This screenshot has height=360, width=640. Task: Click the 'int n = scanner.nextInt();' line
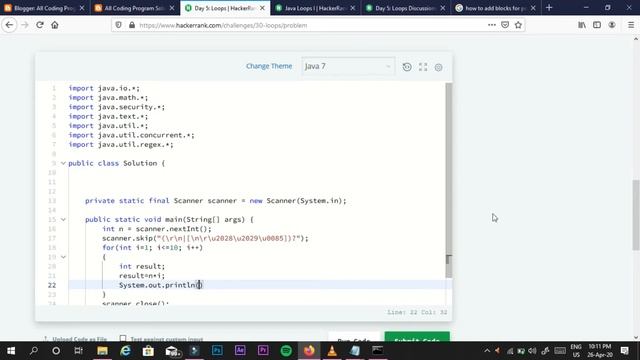157,229
